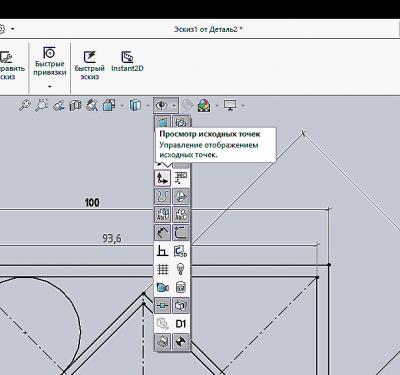Collapse the Hide/Show Items dropdown arrow
This screenshot has height=375, width=400.
[x=174, y=106]
